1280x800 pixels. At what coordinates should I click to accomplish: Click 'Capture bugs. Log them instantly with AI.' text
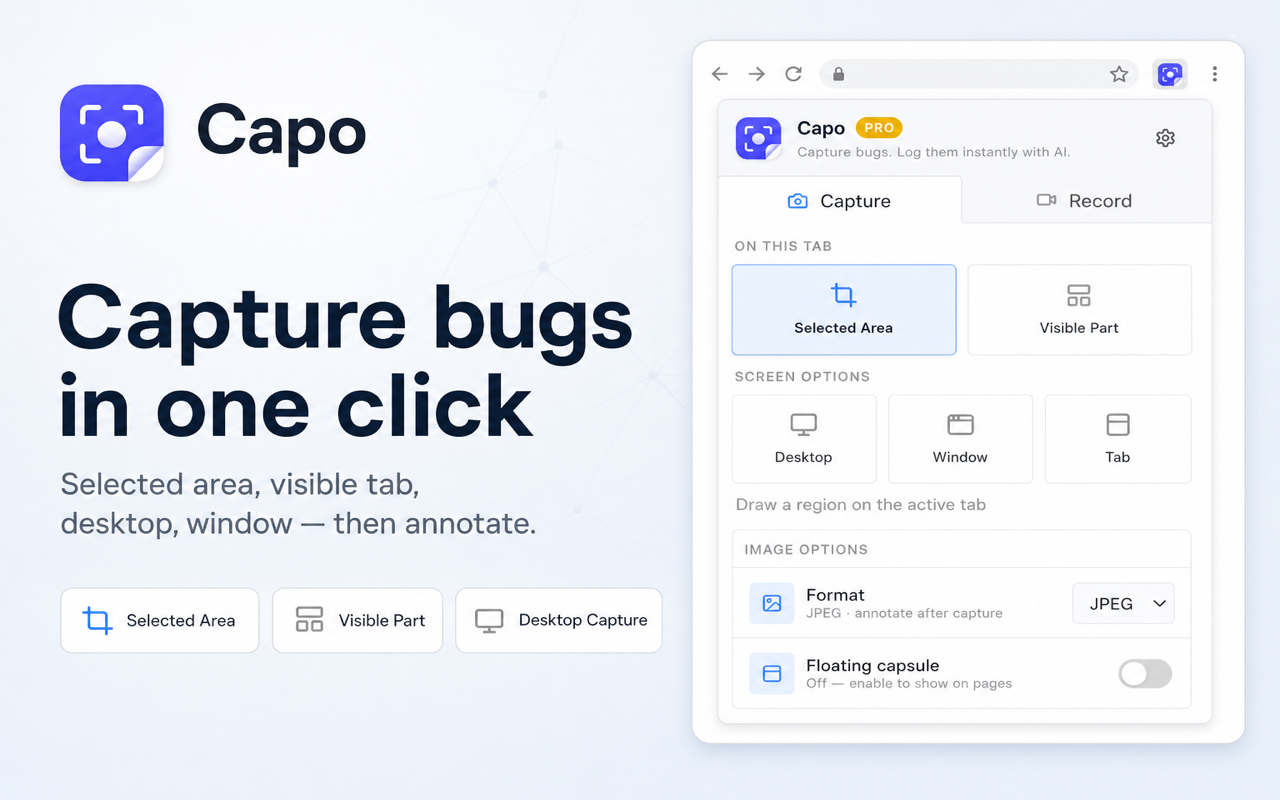[934, 153]
